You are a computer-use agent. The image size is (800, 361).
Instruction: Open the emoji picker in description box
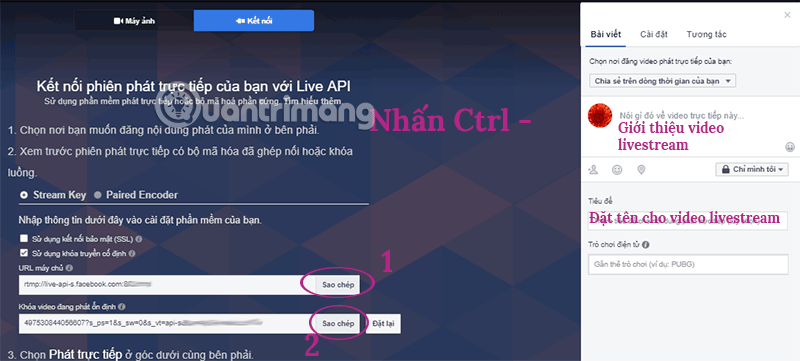790,147
